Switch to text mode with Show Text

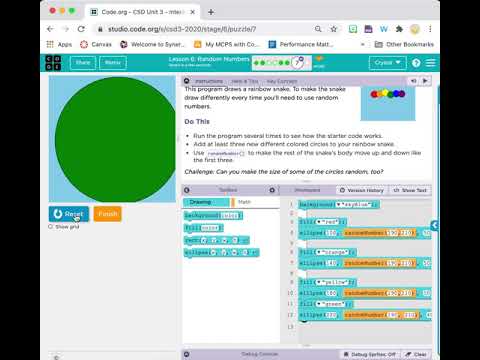410,190
